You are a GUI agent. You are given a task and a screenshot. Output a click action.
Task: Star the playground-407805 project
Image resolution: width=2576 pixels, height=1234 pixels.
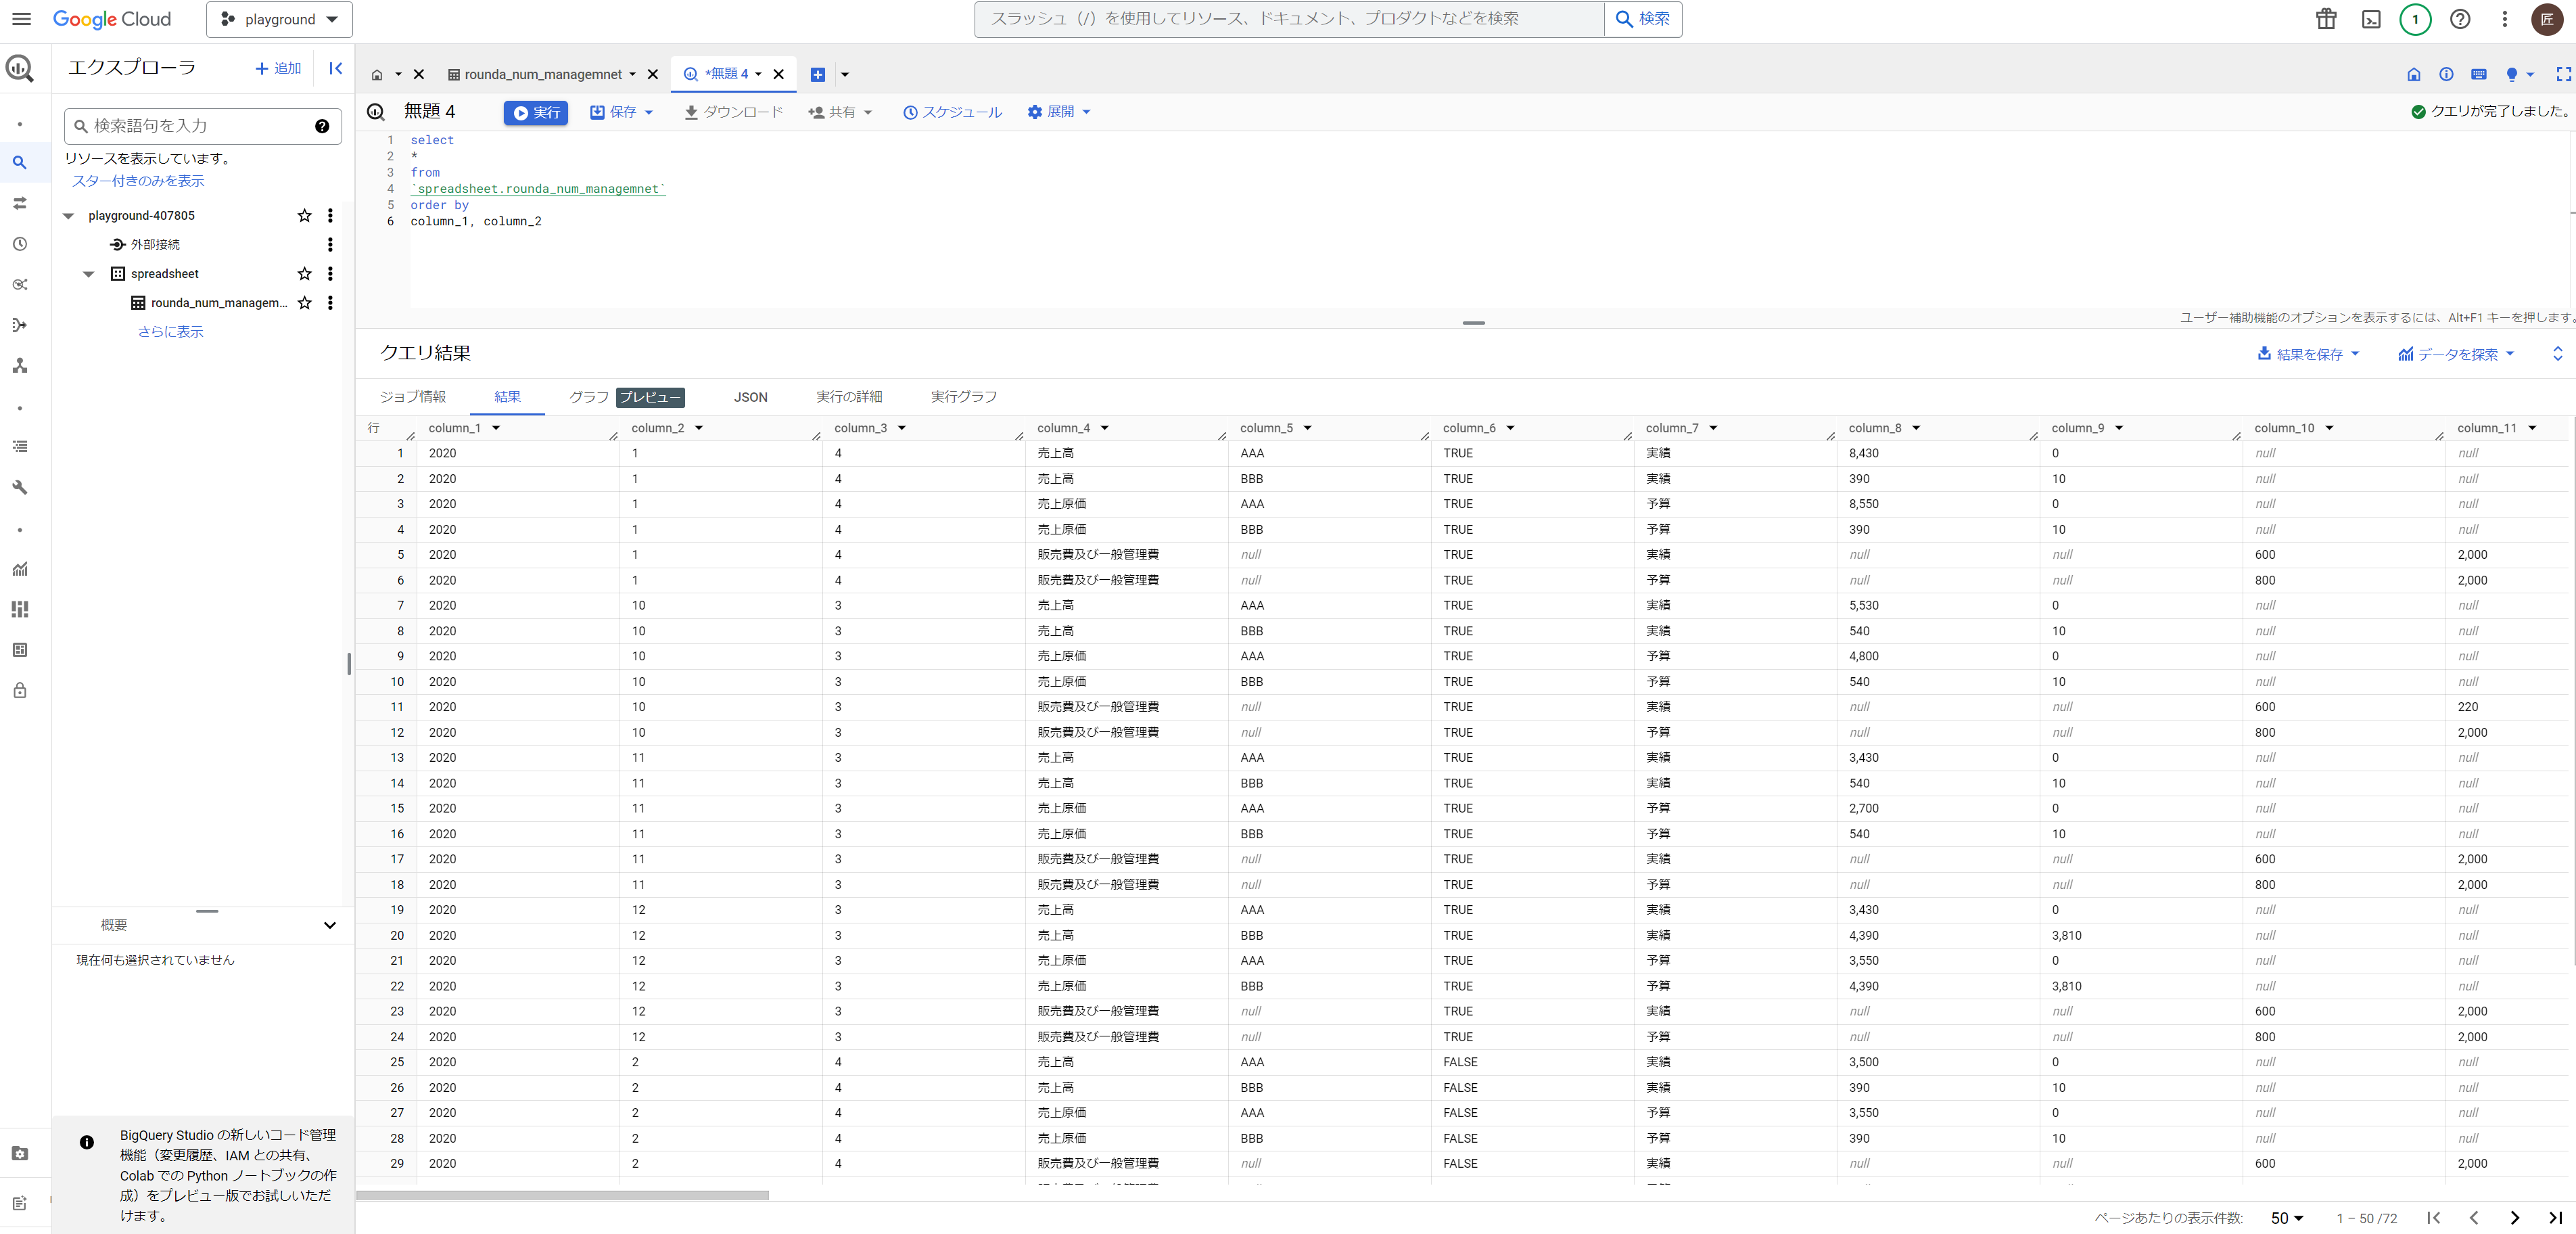(305, 216)
